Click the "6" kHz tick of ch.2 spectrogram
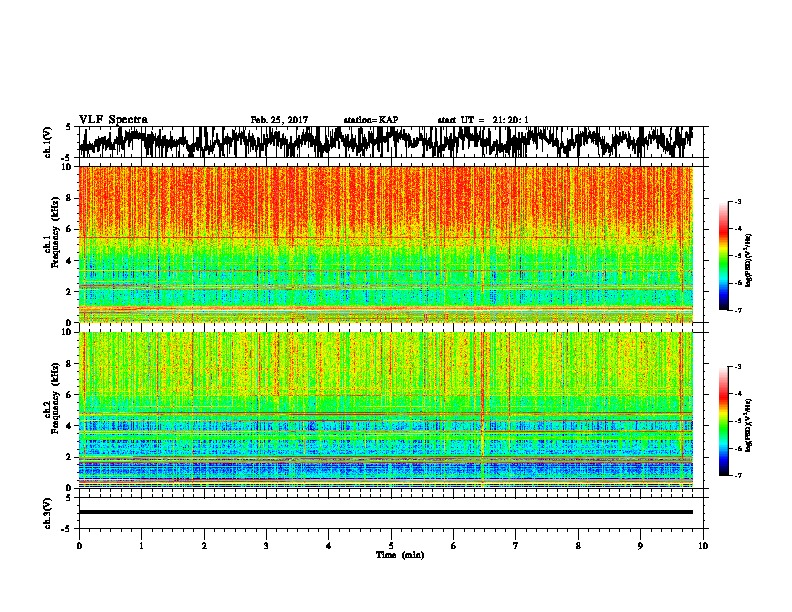 pos(70,395)
